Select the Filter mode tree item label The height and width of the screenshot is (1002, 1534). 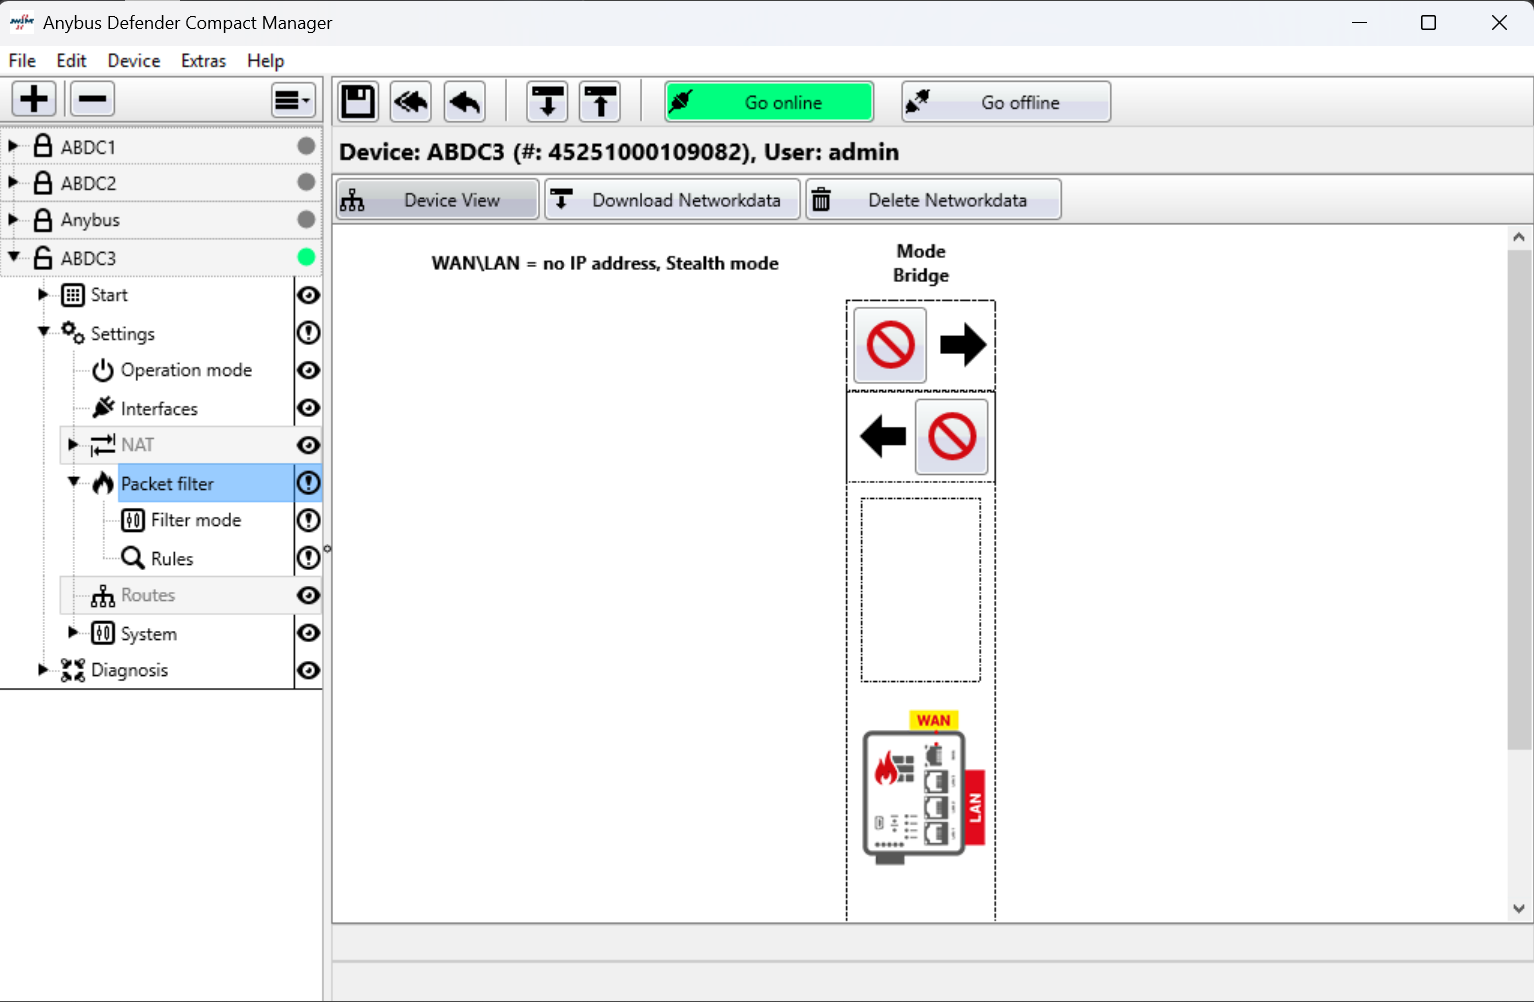[196, 520]
